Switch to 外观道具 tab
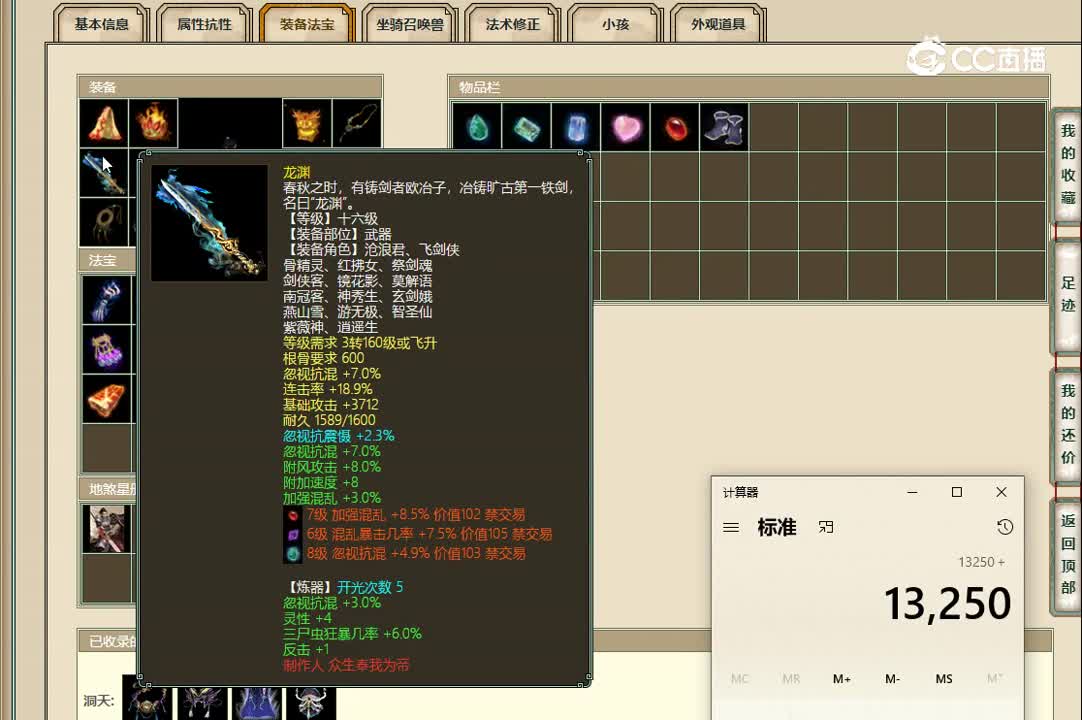 718,24
